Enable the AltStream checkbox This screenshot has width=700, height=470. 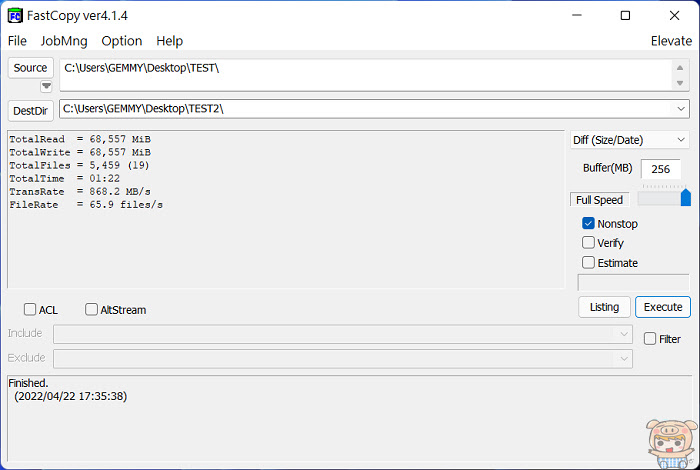(91, 309)
